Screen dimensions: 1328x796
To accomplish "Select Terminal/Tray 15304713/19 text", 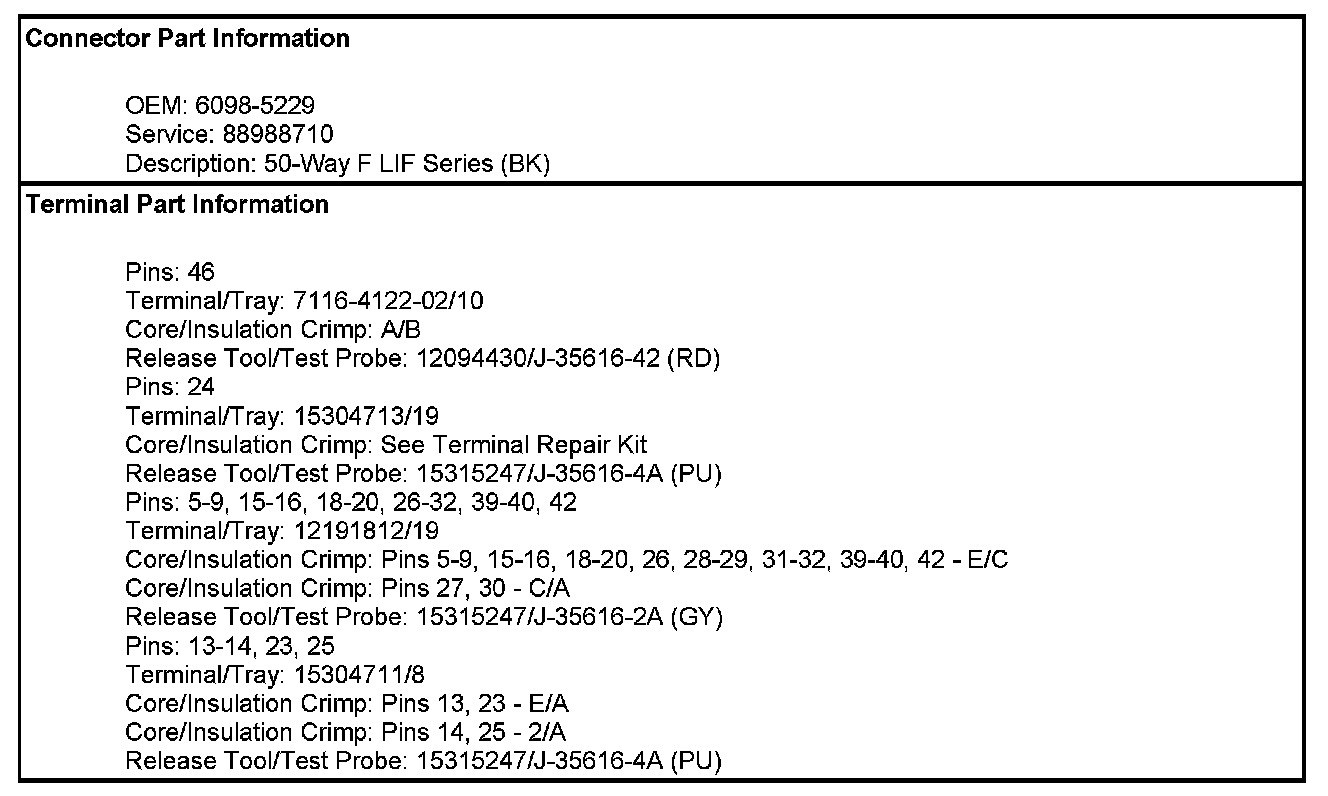I will [x=282, y=416].
